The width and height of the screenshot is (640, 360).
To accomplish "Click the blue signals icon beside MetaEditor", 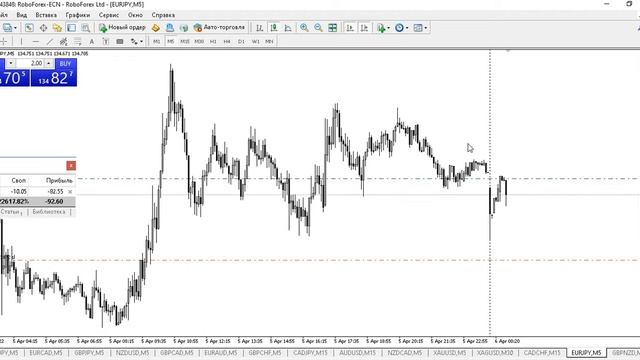I will click(x=170, y=28).
